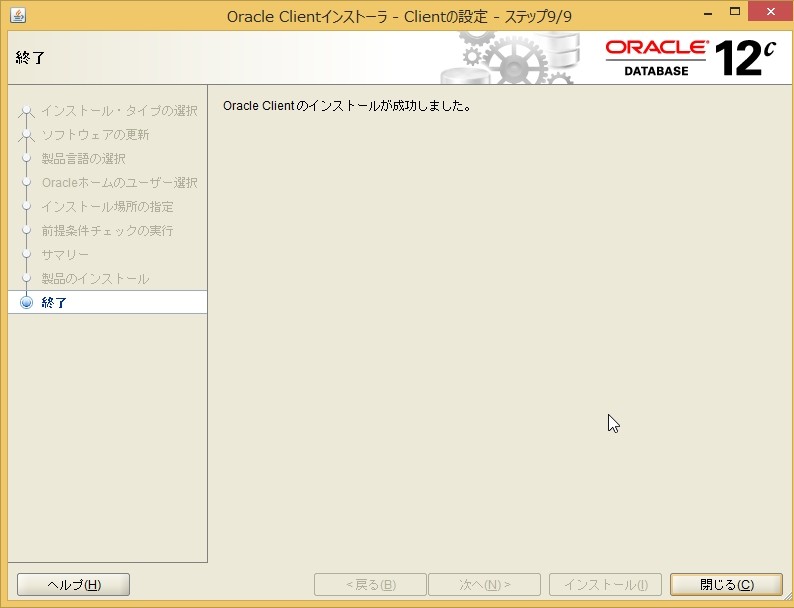The width and height of the screenshot is (794, 608).
Task: Select the 製品言語の選択 step
Action: coord(84,158)
